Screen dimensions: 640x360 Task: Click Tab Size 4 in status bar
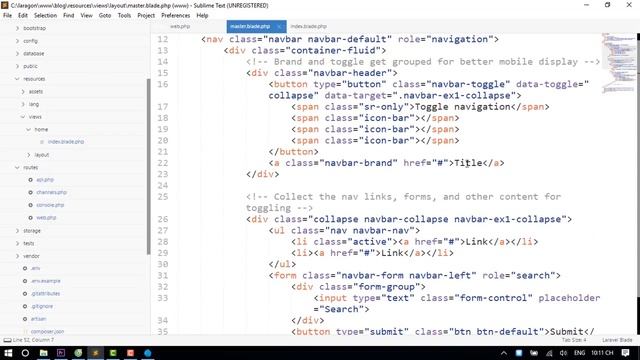(574, 340)
